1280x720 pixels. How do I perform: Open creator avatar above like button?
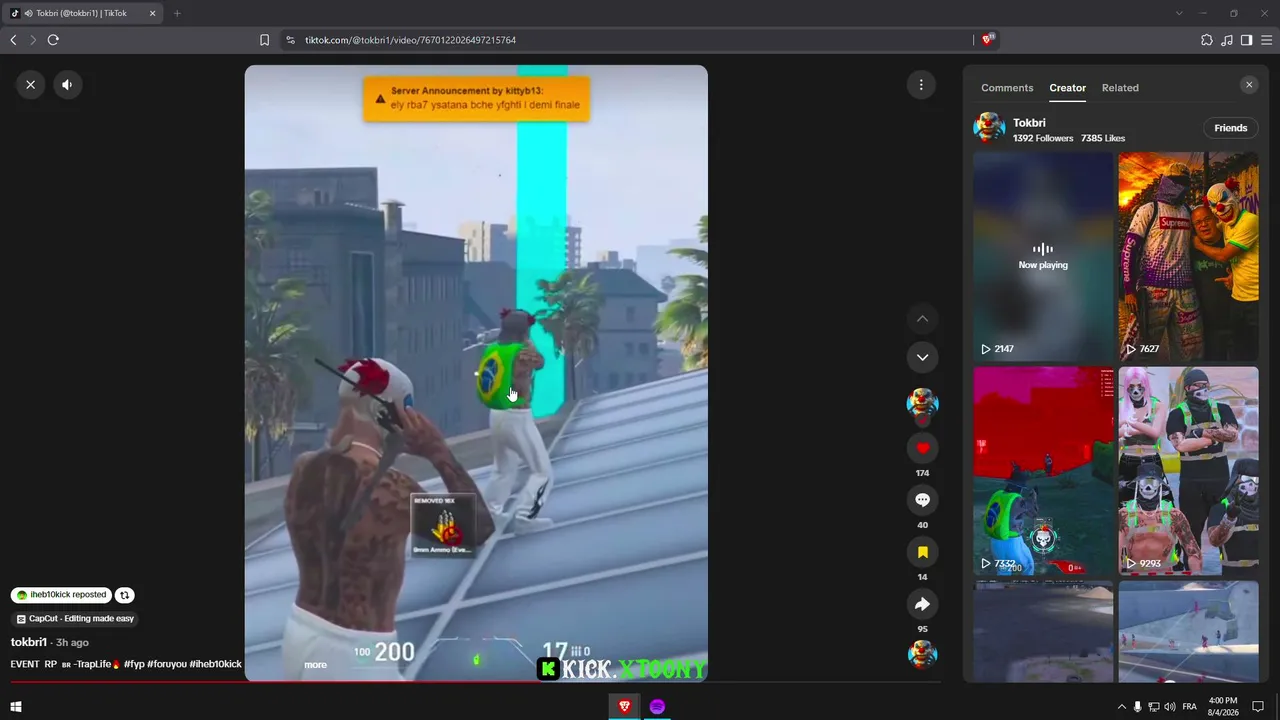coord(922,404)
